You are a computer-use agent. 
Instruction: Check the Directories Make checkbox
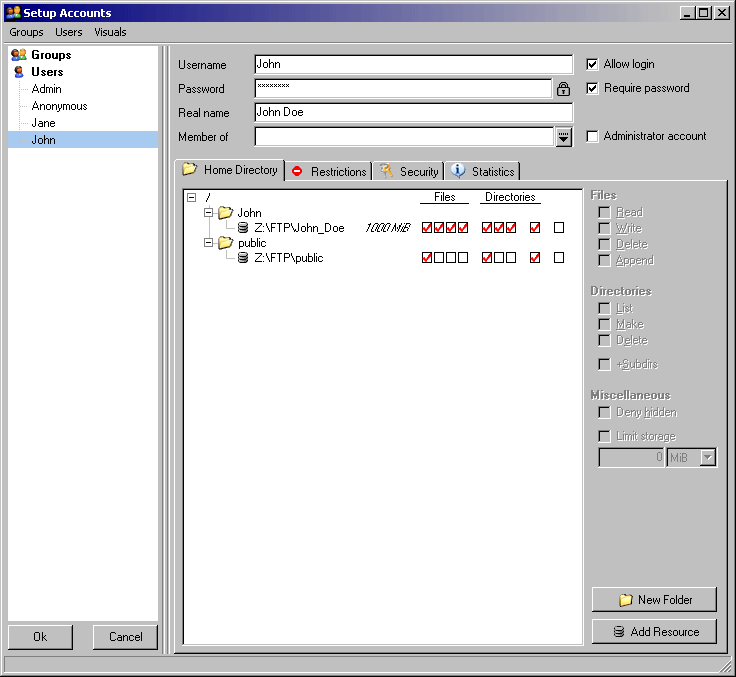pos(605,324)
